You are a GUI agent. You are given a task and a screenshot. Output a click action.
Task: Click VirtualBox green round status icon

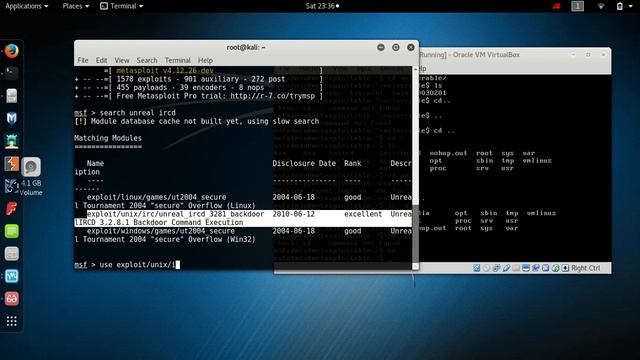[555, 268]
